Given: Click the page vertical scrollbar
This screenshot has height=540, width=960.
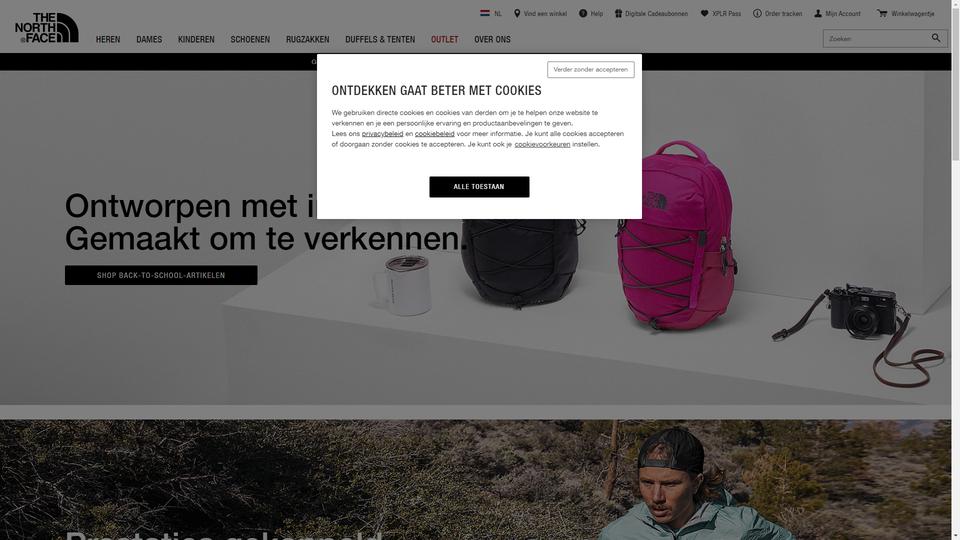Looking at the screenshot, I should [x=956, y=270].
